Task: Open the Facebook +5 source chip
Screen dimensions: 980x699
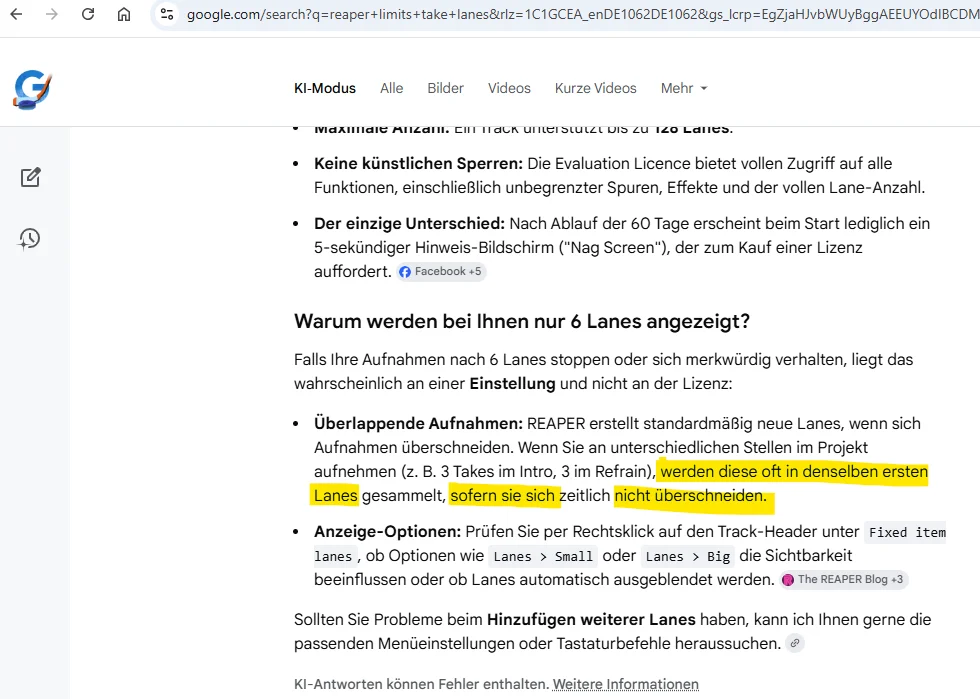Action: [x=440, y=271]
